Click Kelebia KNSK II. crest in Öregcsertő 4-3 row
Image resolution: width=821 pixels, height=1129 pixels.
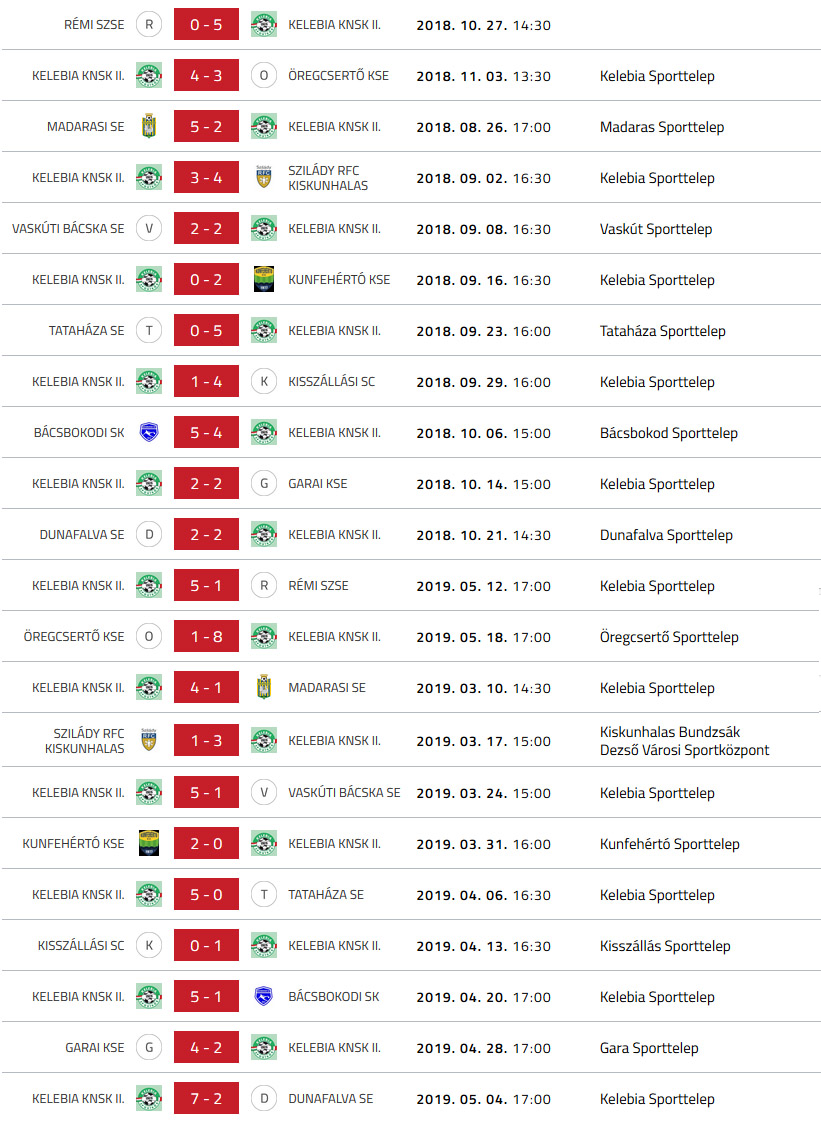point(149,75)
